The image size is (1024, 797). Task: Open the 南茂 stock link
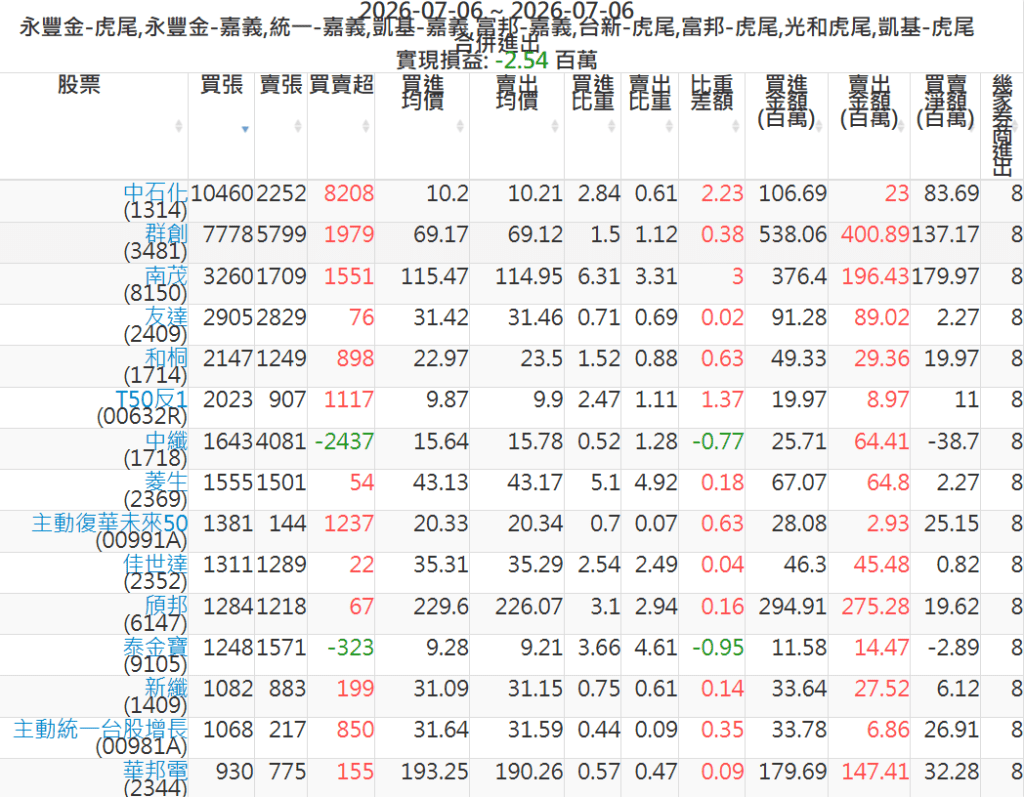pyautogui.click(x=166, y=275)
